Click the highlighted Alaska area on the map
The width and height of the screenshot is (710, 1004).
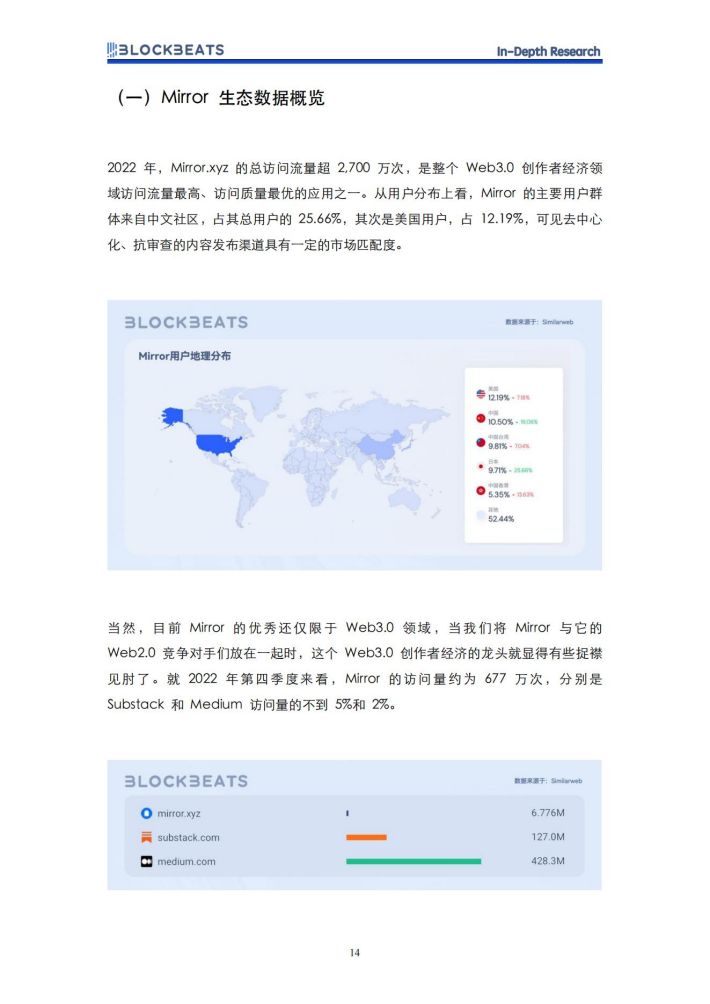click(172, 416)
